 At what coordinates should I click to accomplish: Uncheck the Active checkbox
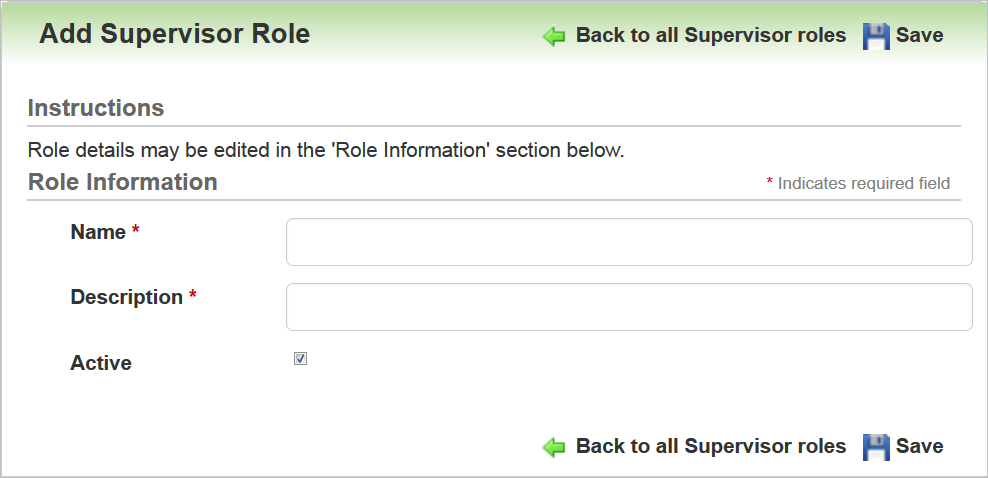pyautogui.click(x=300, y=359)
